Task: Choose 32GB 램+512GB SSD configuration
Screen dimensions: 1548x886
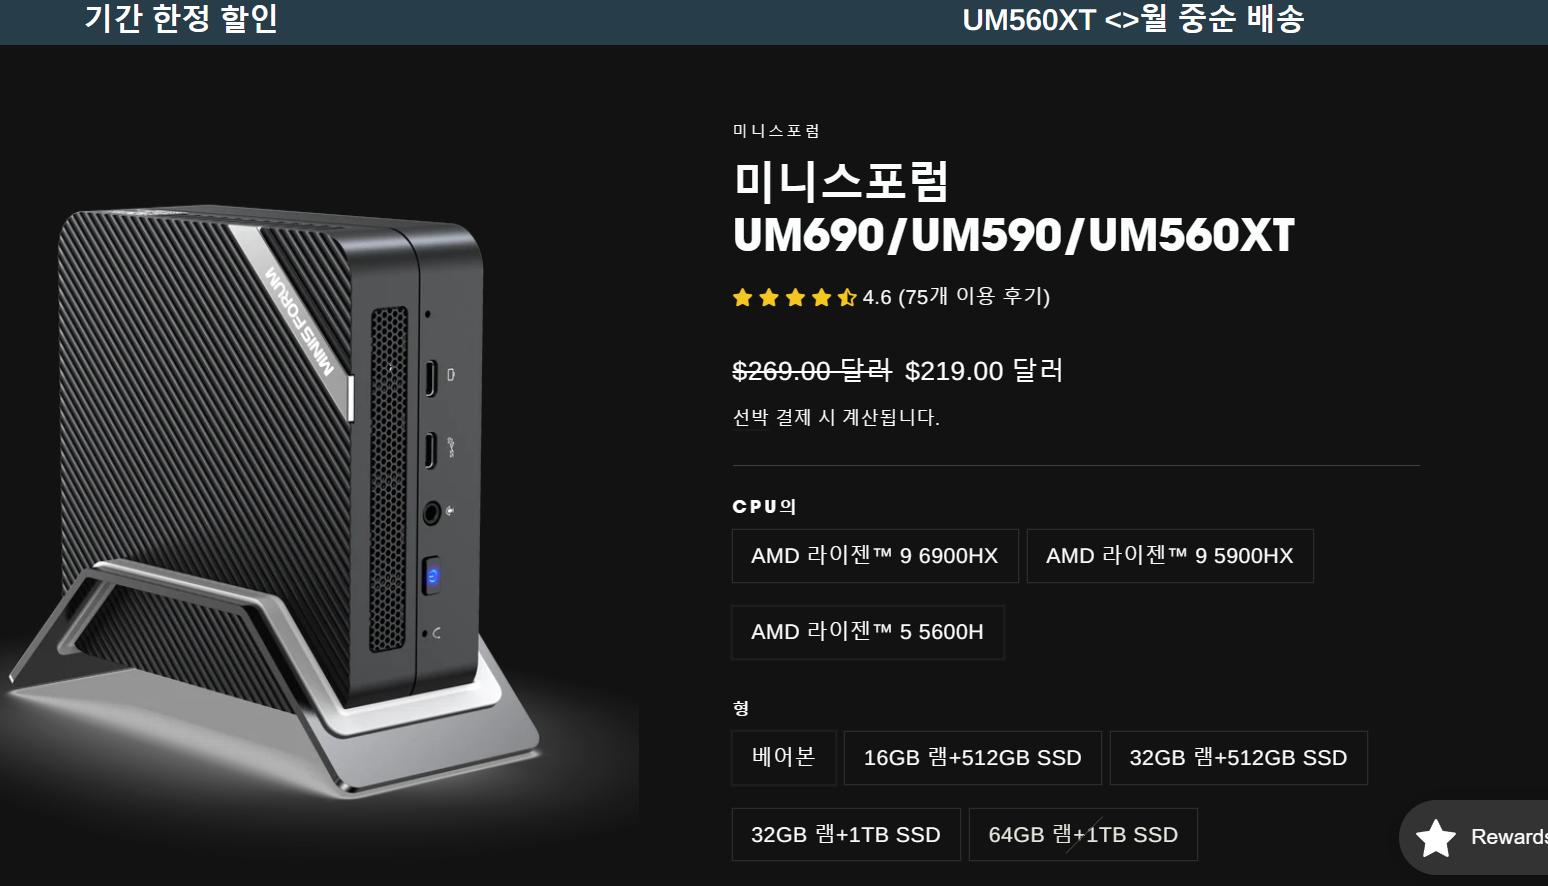Action: coord(1238,758)
